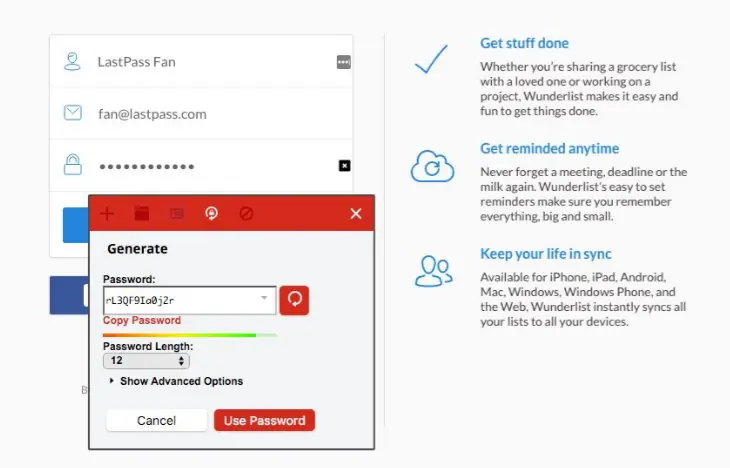Click the Password Length label
The width and height of the screenshot is (730, 468).
pyautogui.click(x=148, y=346)
